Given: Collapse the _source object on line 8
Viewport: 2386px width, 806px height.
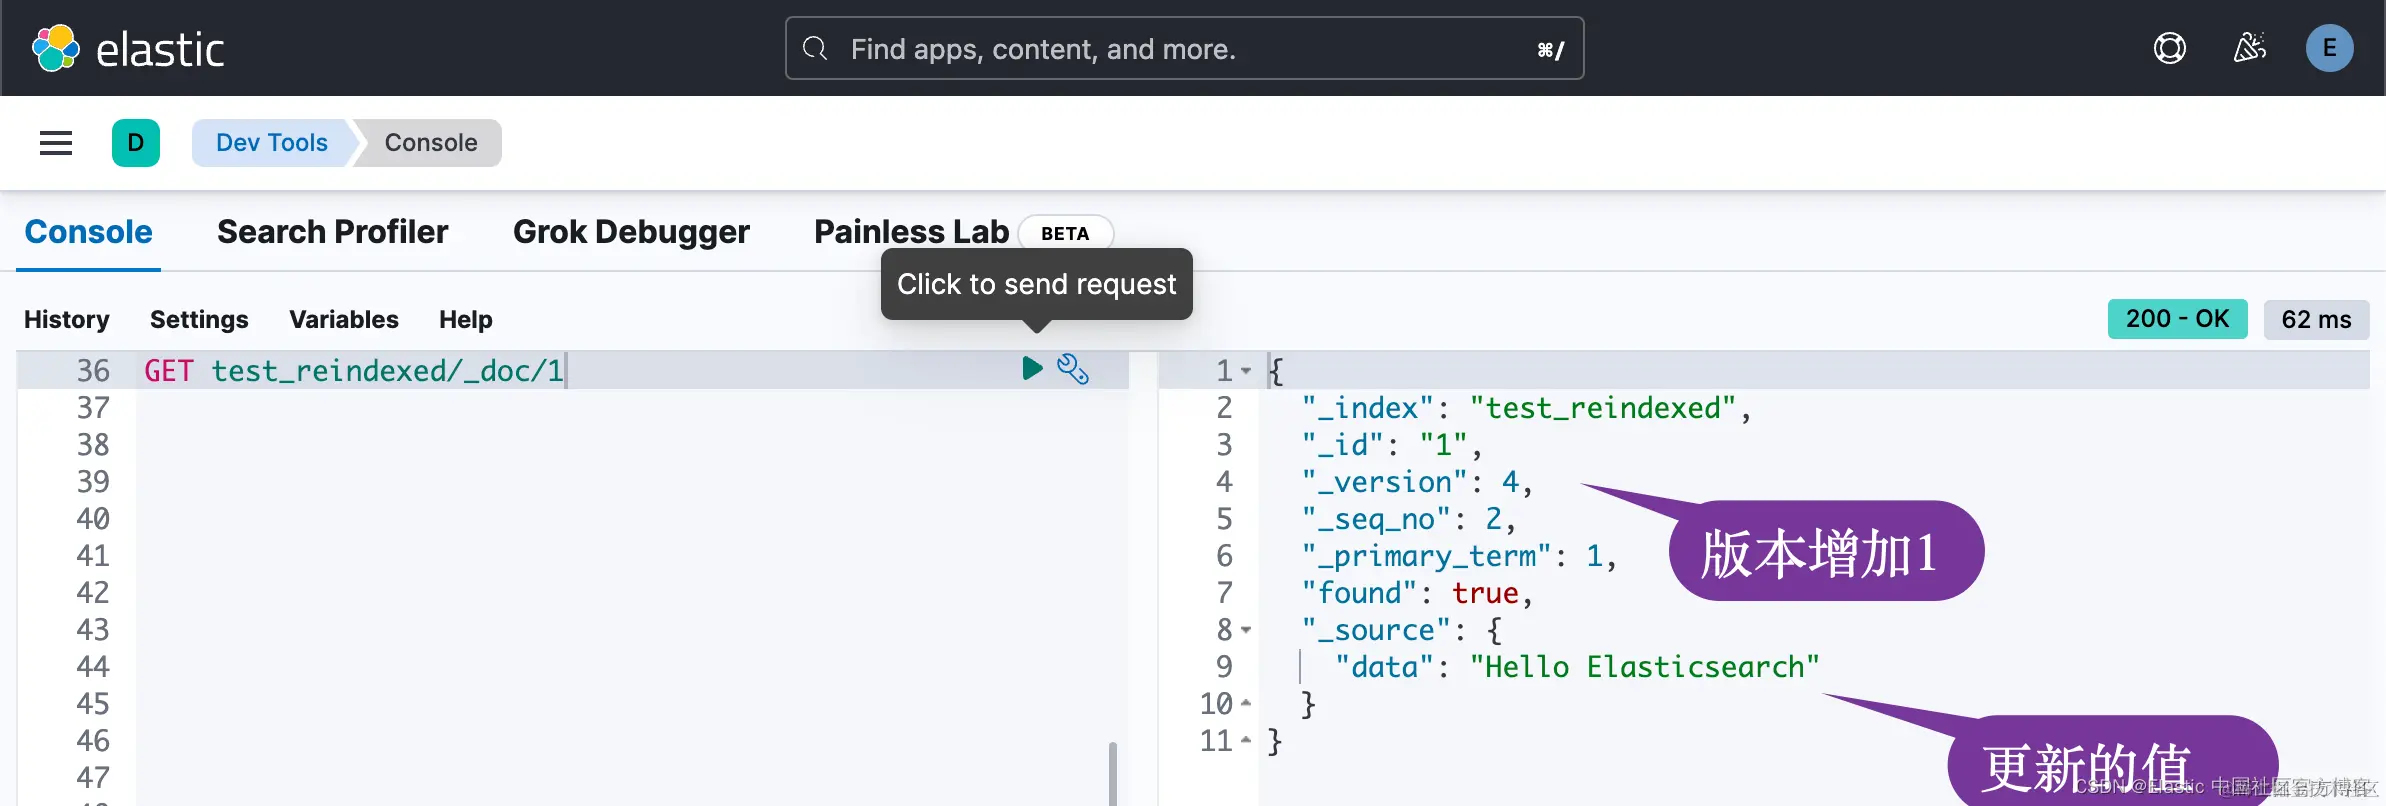Looking at the screenshot, I should pyautogui.click(x=1246, y=630).
